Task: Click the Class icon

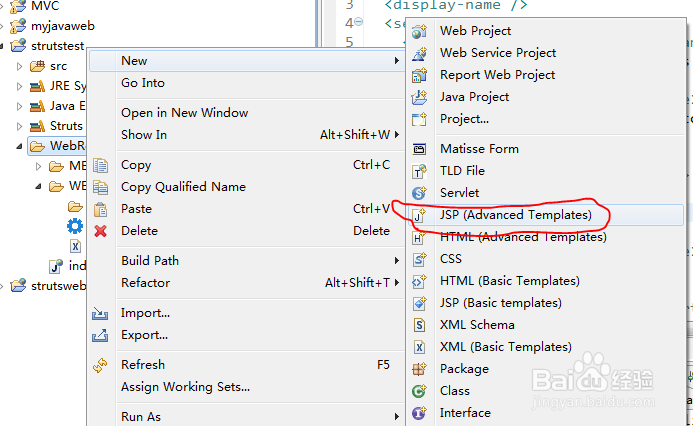Action: tap(419, 391)
